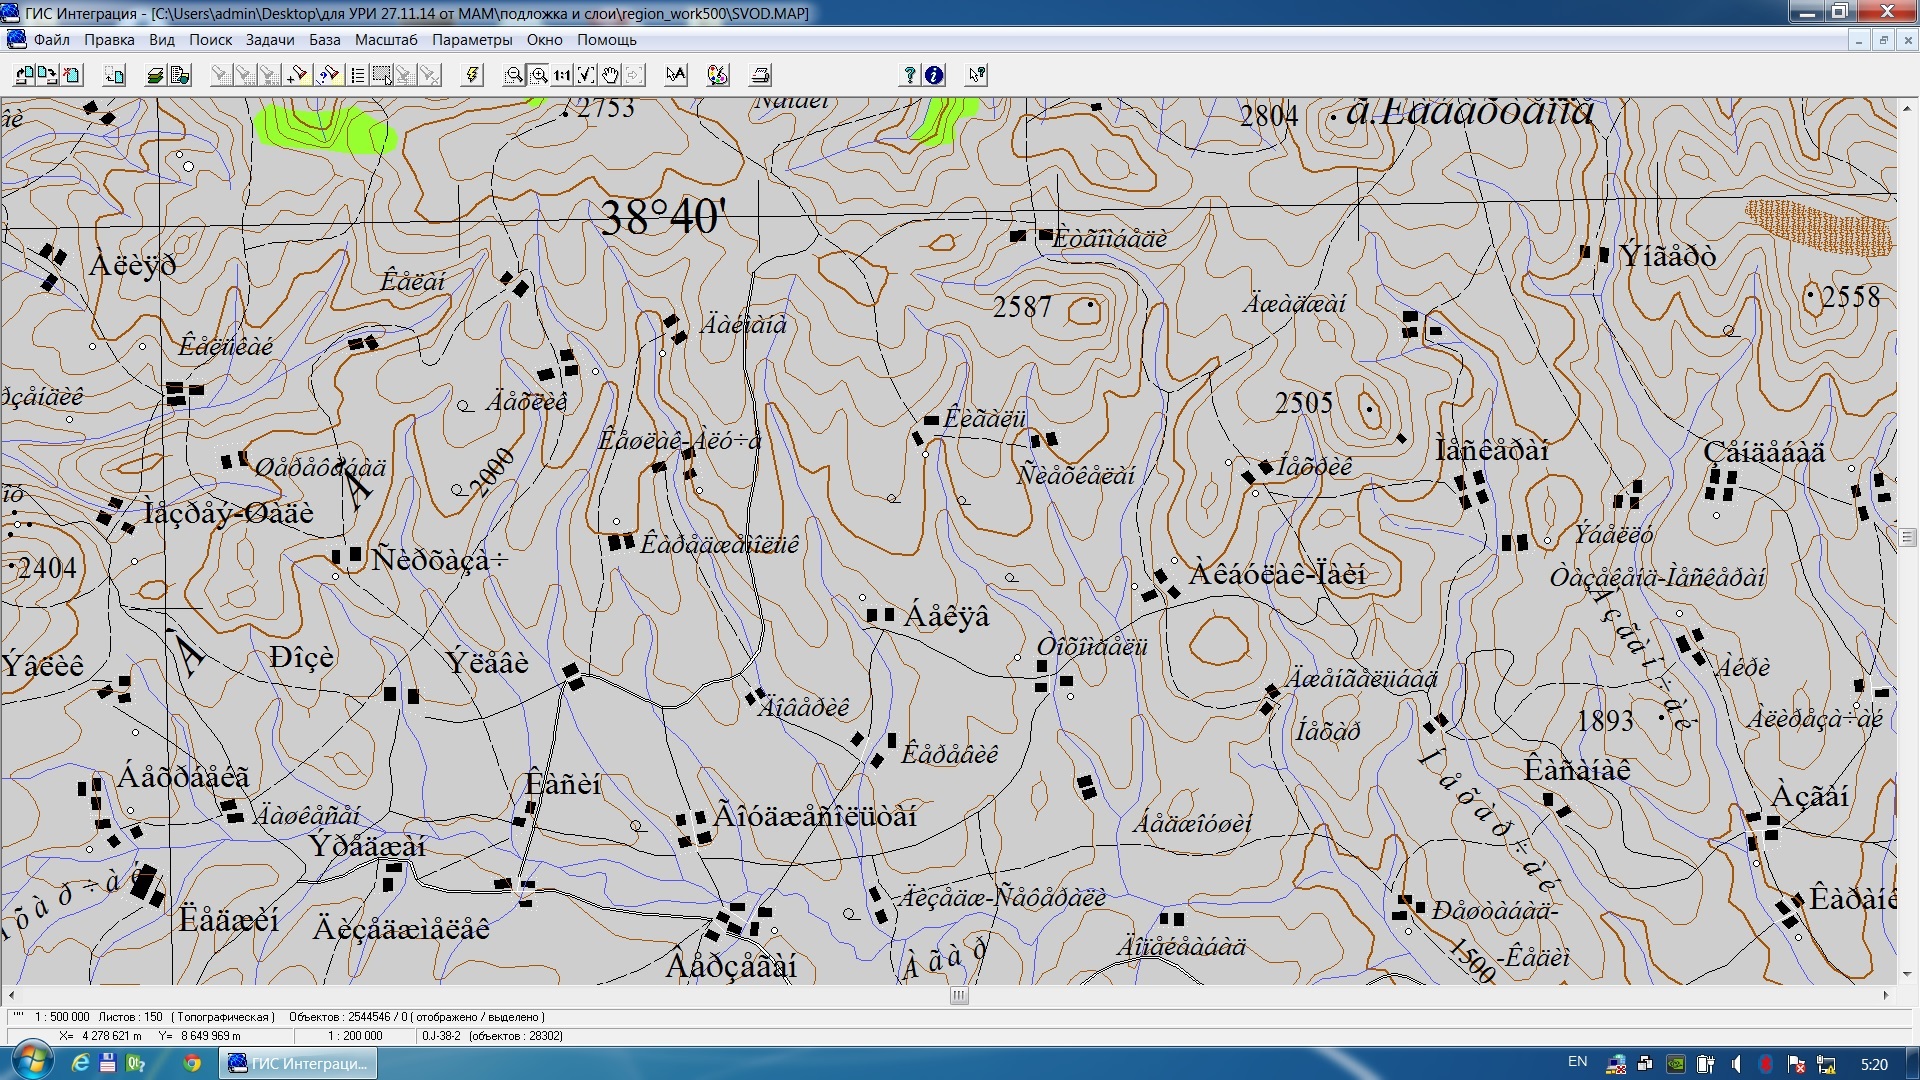
Task: Select the 1:1 scale toolbar button
Action: click(562, 75)
